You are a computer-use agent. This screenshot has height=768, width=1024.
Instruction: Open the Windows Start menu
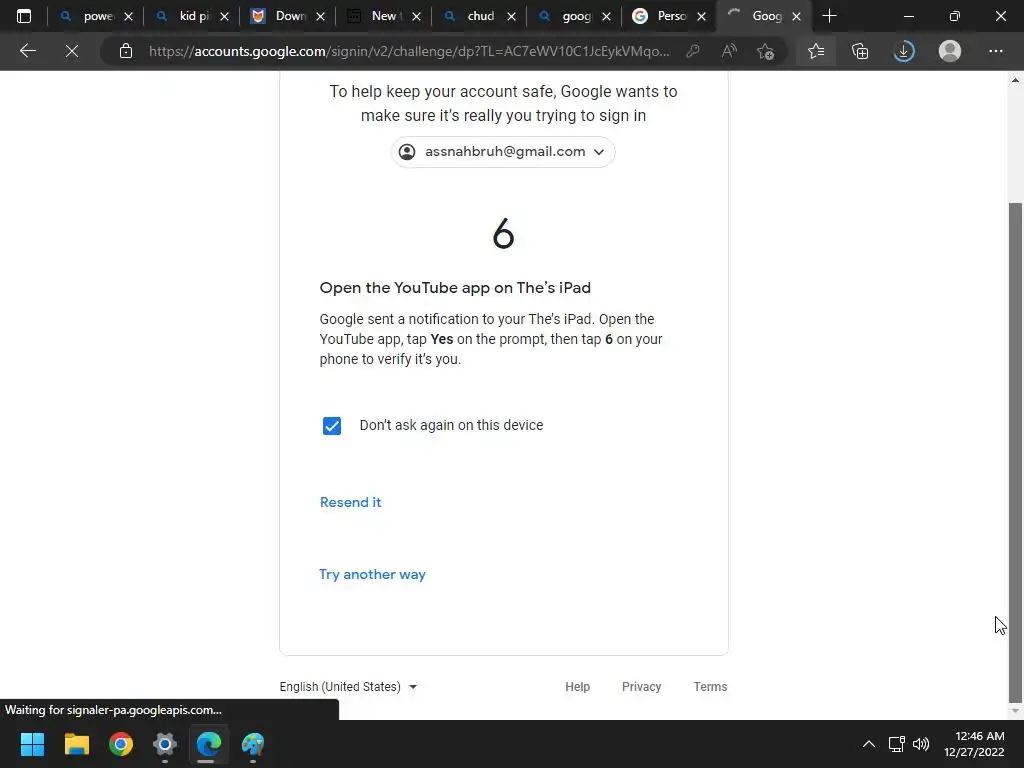[32, 744]
